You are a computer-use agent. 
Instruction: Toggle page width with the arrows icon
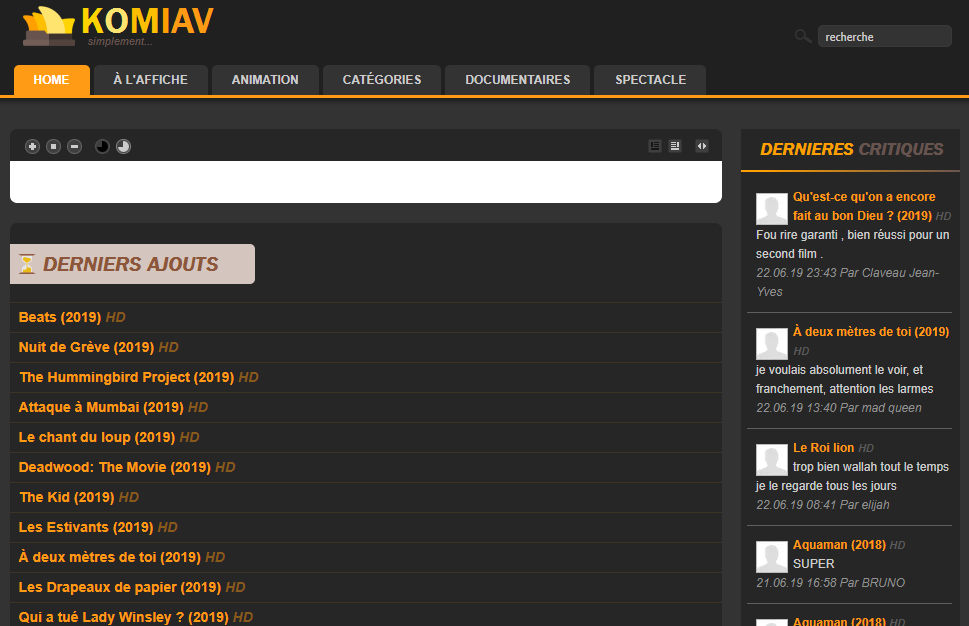point(701,146)
